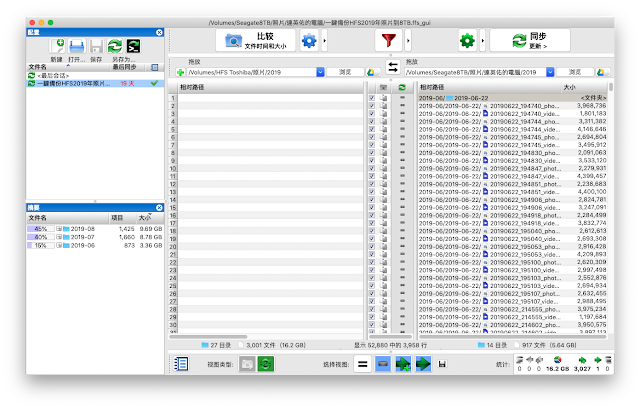Image resolution: width=640 pixels, height=409 pixels.
Task: Expand the 2019-06 folder in summary
Action: pyautogui.click(x=59, y=245)
